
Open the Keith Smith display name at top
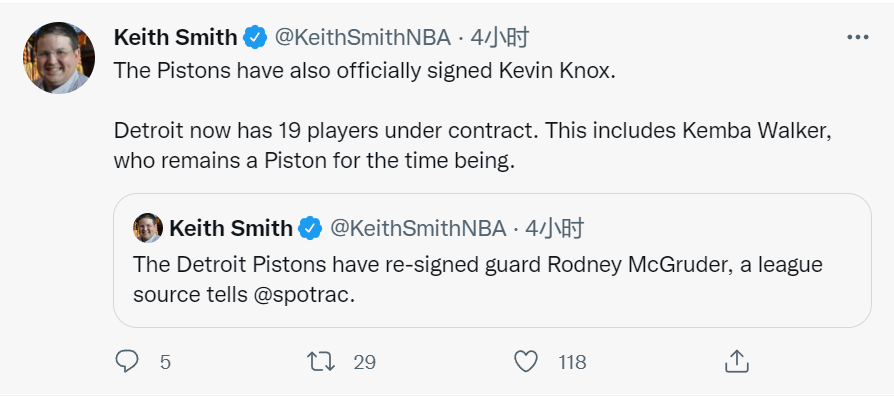176,38
